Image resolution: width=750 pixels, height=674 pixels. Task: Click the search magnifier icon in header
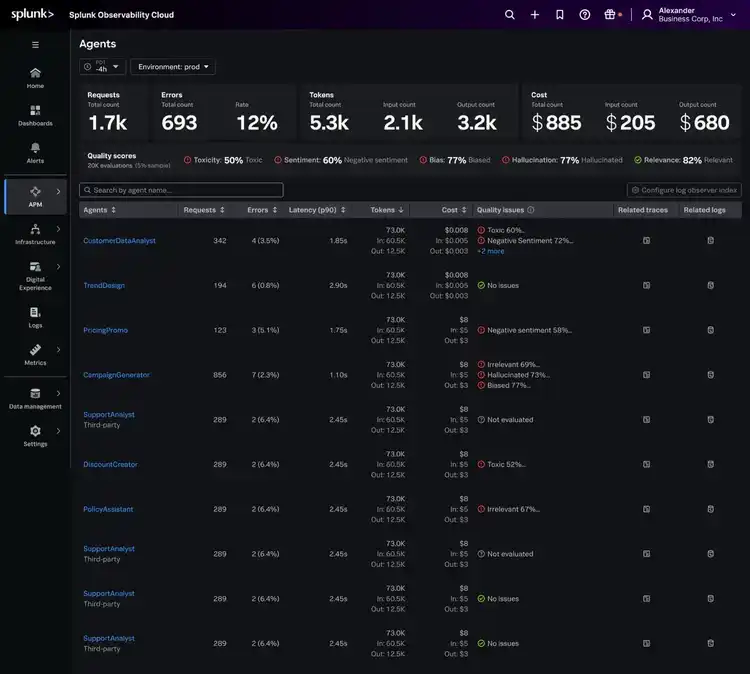pyautogui.click(x=510, y=15)
